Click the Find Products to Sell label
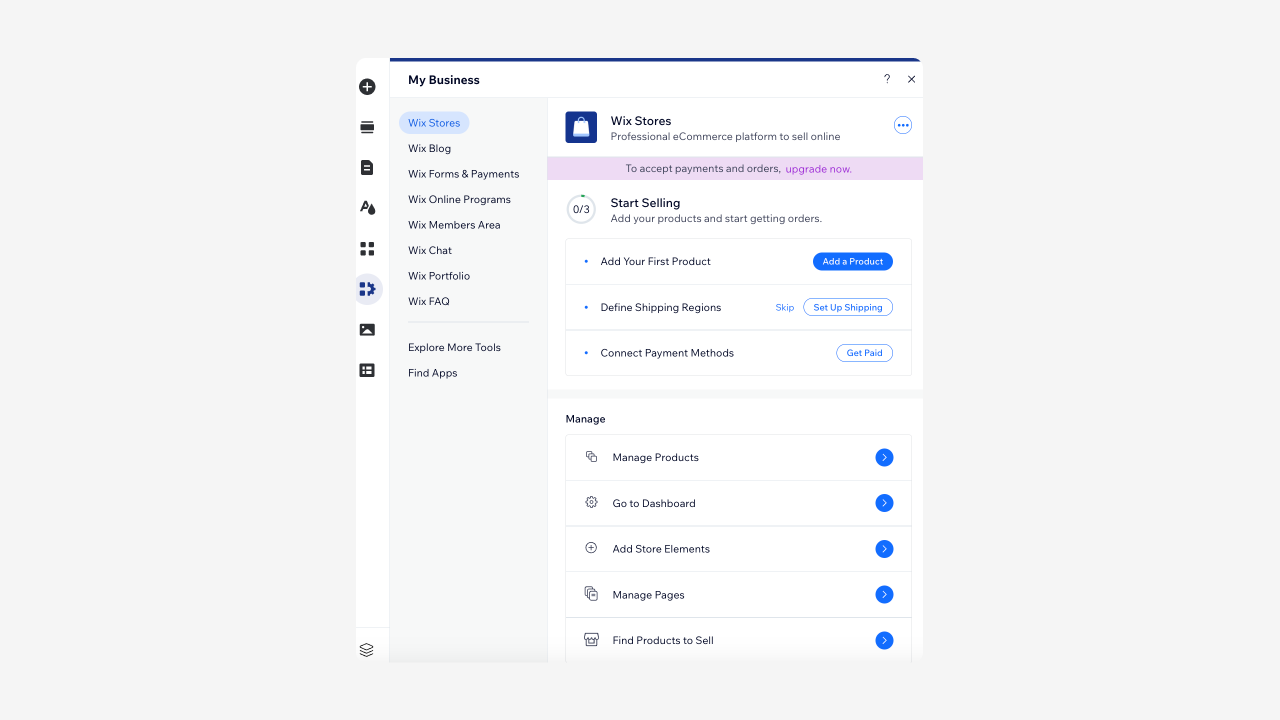The height and width of the screenshot is (720, 1280). point(663,640)
